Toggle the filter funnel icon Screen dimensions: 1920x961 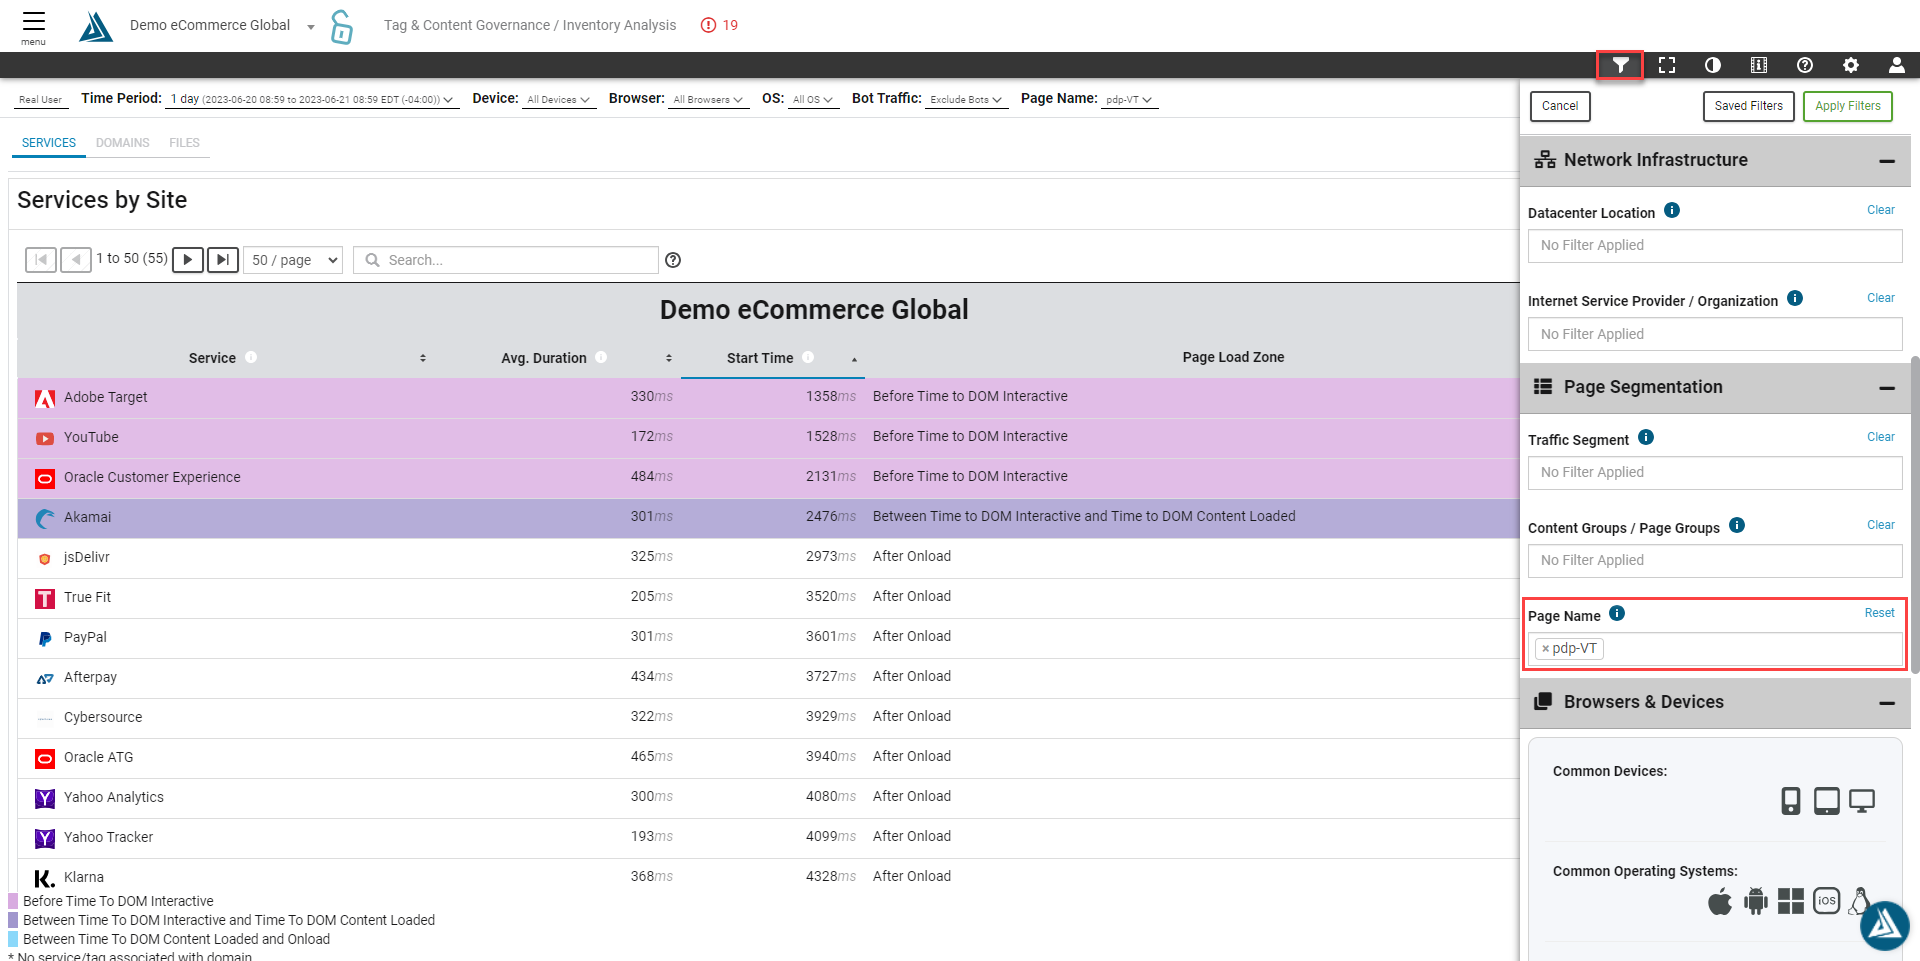coord(1620,65)
